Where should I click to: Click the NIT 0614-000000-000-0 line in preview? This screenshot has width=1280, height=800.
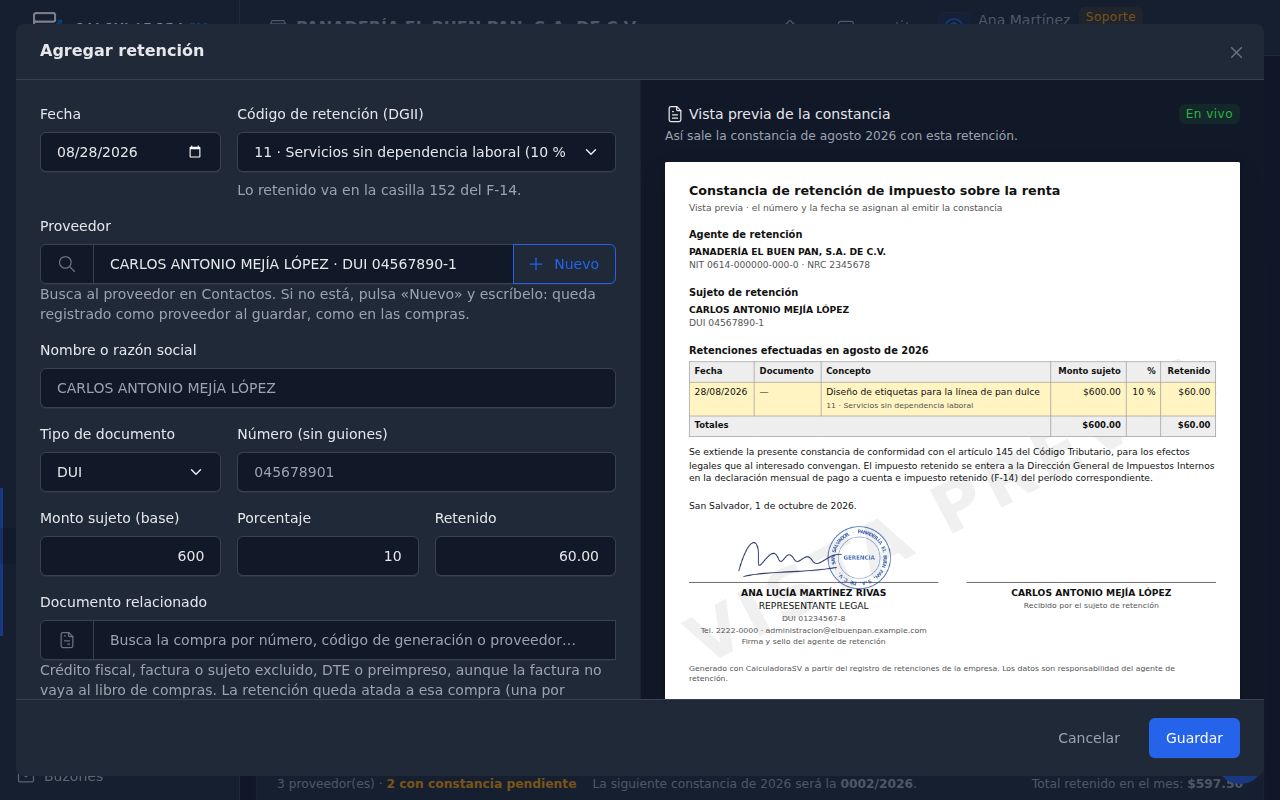tap(779, 265)
